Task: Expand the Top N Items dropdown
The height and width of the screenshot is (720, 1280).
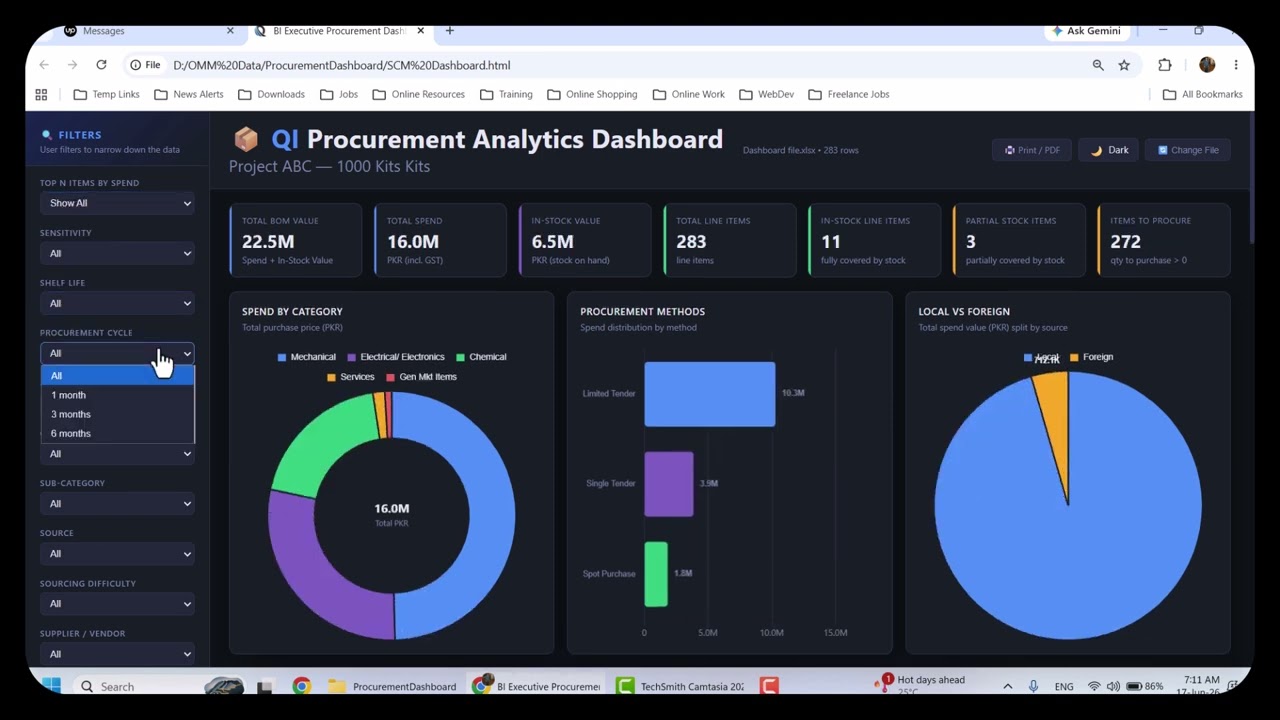Action: click(117, 203)
